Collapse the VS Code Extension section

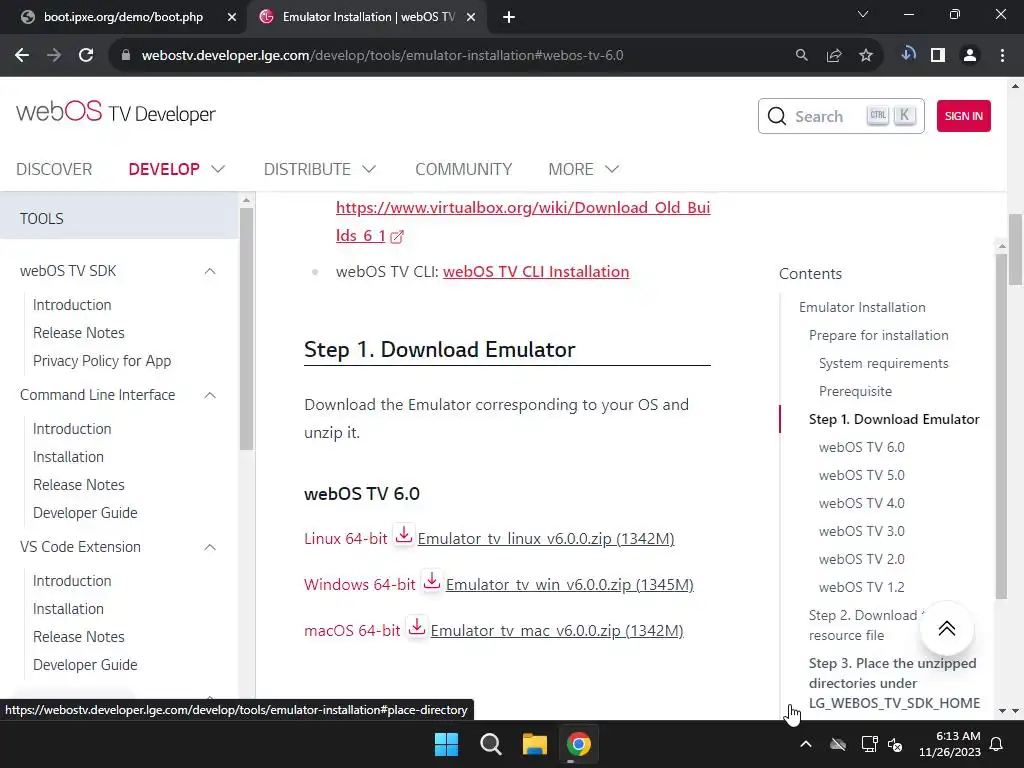coord(210,547)
